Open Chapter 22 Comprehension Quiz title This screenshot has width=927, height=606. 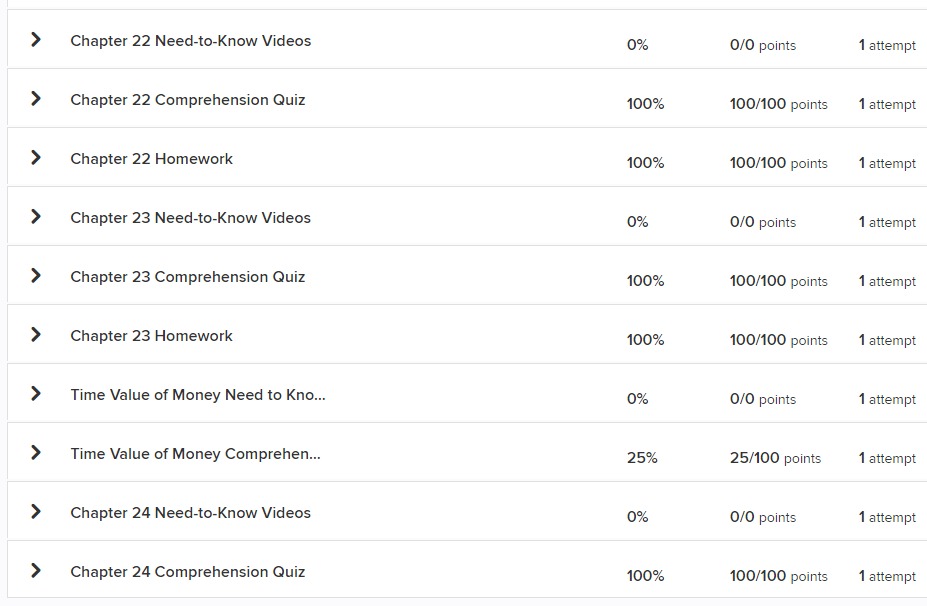pyautogui.click(x=187, y=100)
